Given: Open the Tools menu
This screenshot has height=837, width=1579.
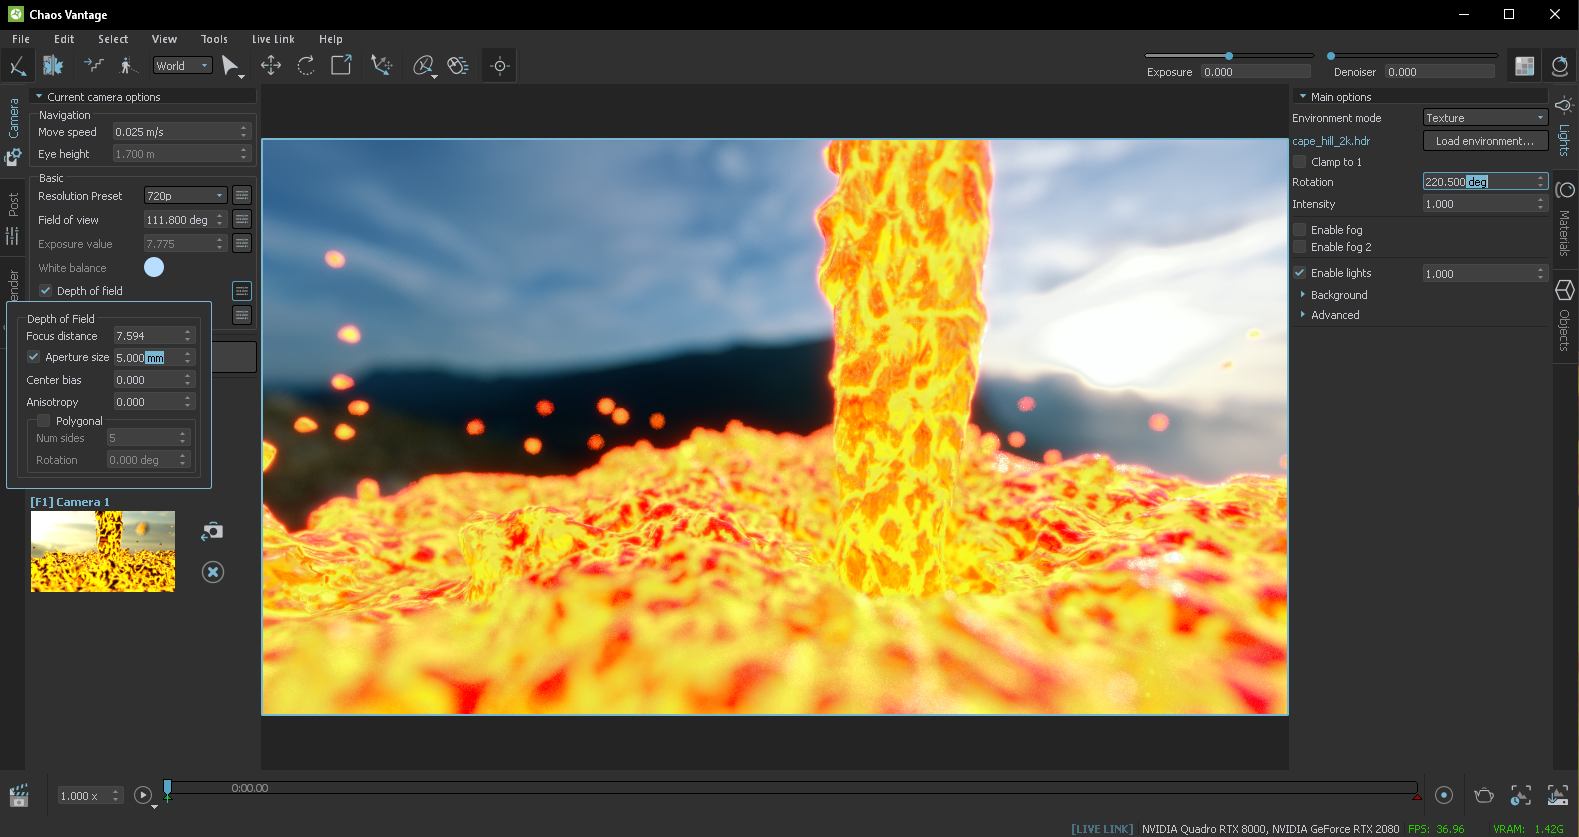Looking at the screenshot, I should pos(214,39).
